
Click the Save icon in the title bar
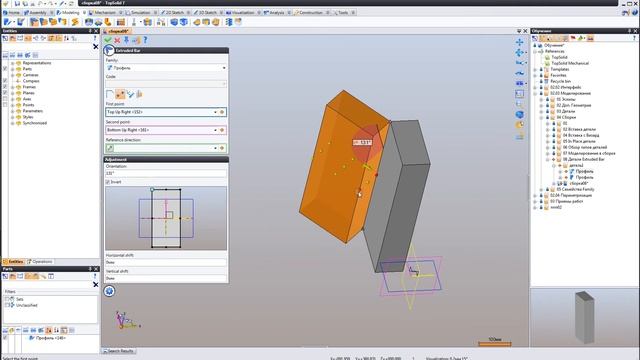(x=17, y=3)
